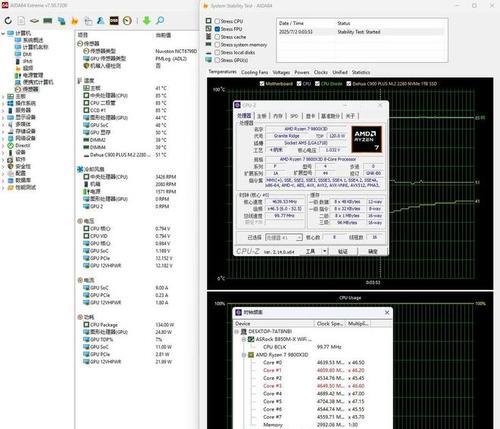
Task: Collapse the 计算机 tree node
Action: click(x=3, y=33)
